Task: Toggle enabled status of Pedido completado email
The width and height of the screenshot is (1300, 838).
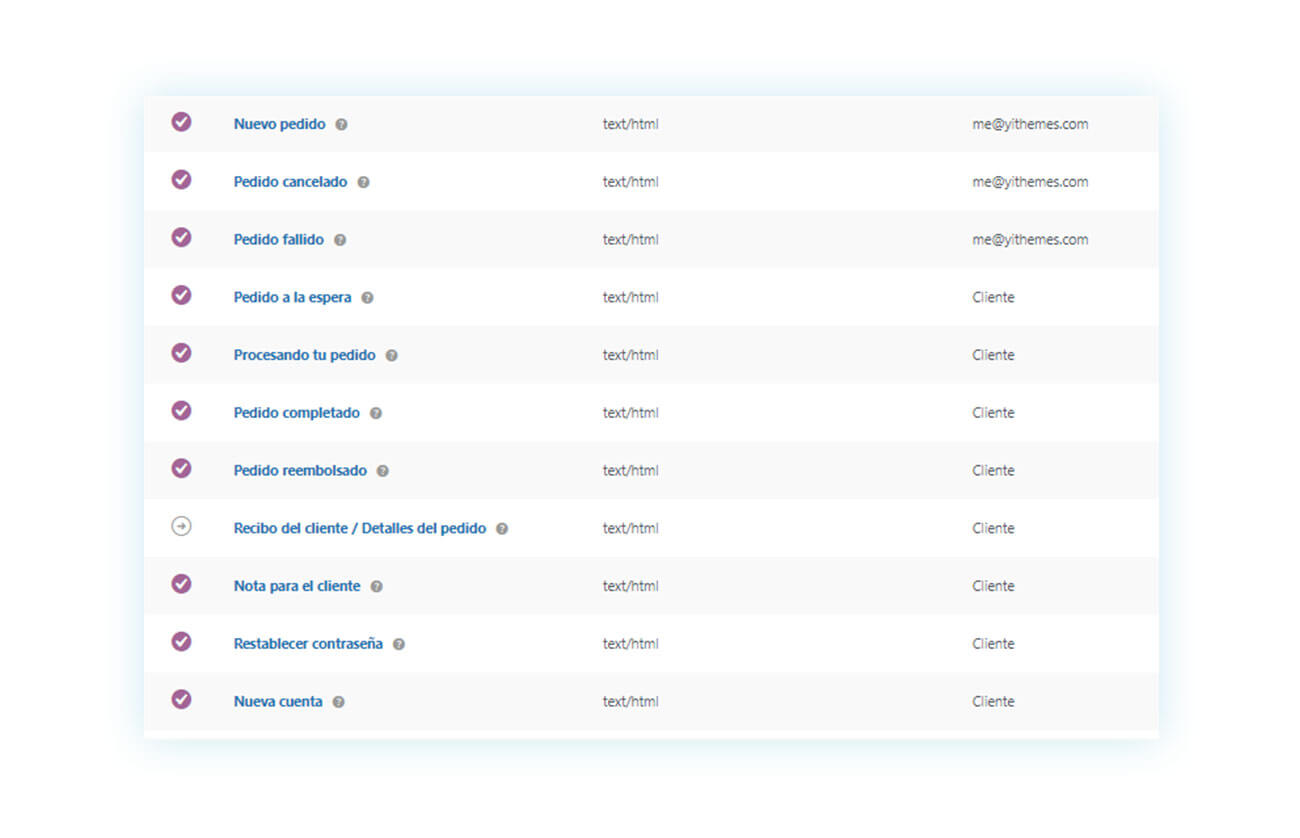Action: tap(181, 410)
